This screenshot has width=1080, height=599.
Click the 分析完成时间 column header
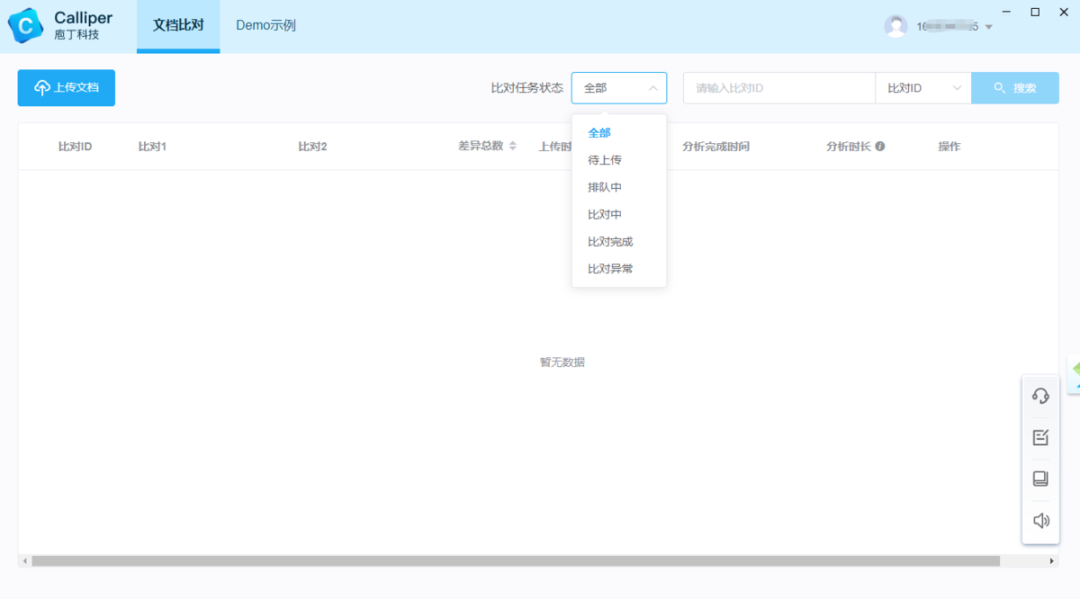click(716, 146)
